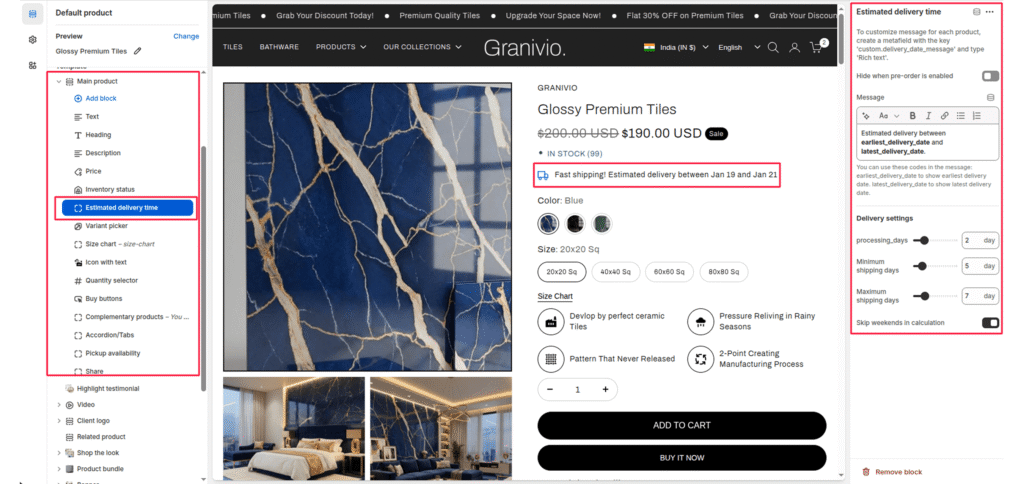This screenshot has width=1024, height=484.
Task: Select the 40x40 Sq size option
Action: pyautogui.click(x=616, y=272)
